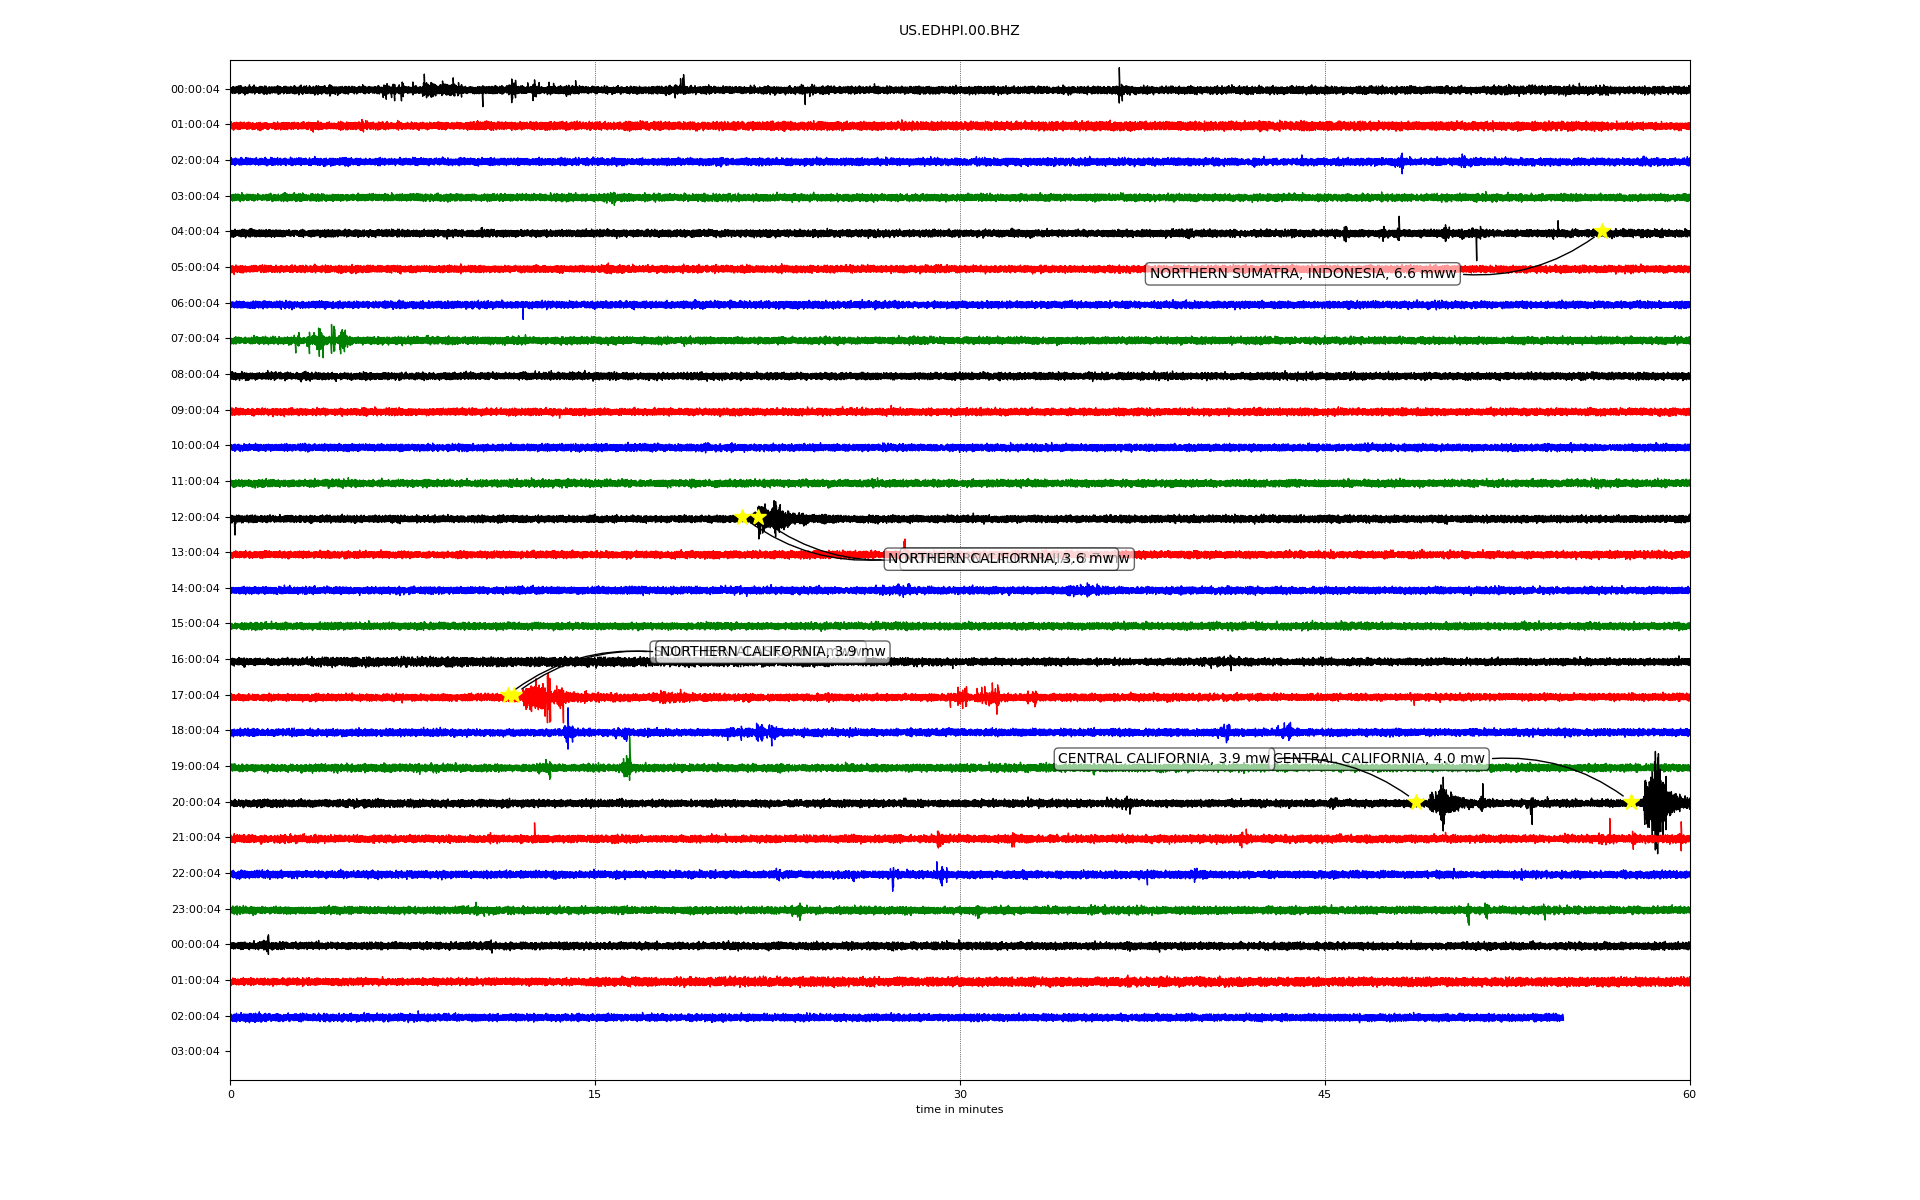The width and height of the screenshot is (1920, 1200).
Task: Click the 07:00:04 row time label
Action: 195,339
